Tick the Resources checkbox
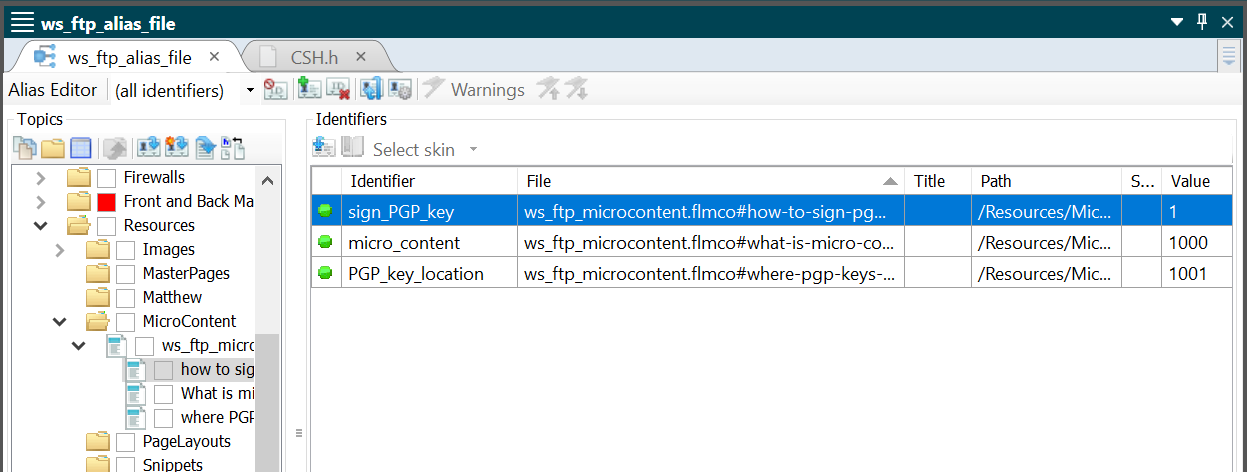The width and height of the screenshot is (1247, 472). (x=106, y=226)
